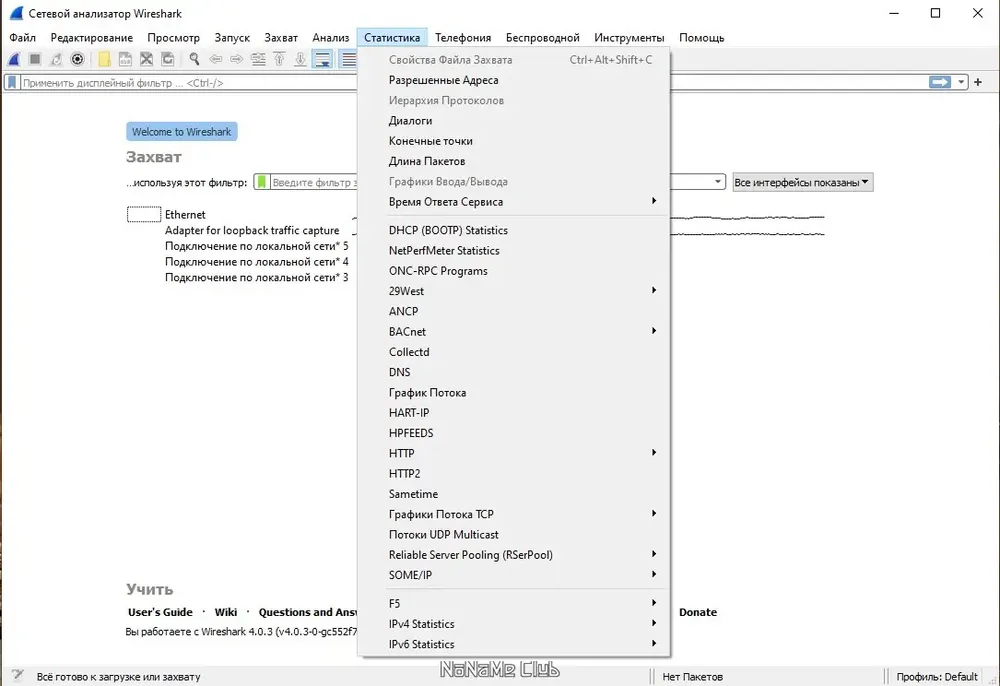Open the Телефония menu
Viewport: 1000px width, 686px height.
tap(463, 38)
